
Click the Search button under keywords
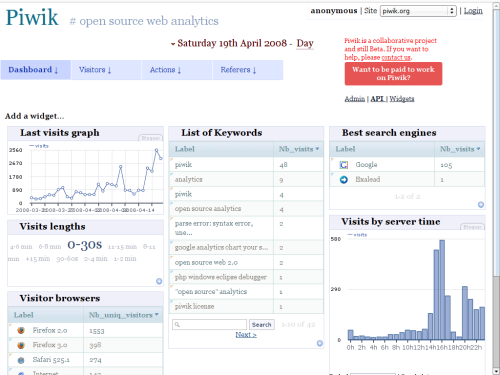262,325
